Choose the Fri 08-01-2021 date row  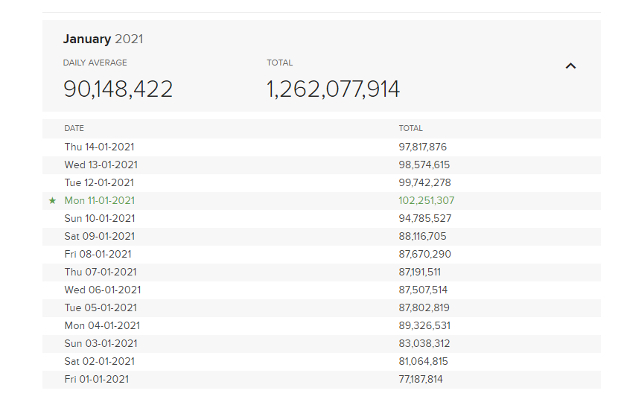click(x=98, y=254)
